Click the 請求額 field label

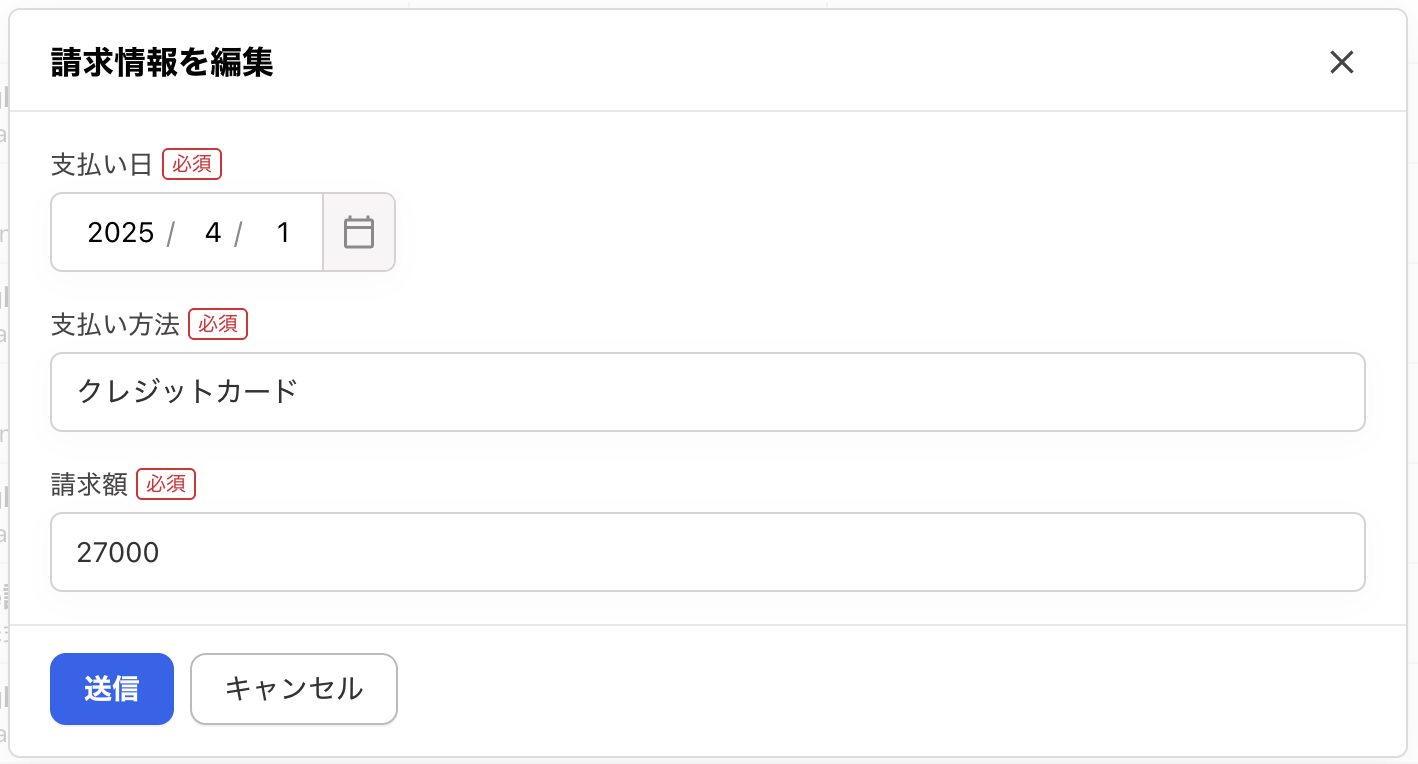[89, 484]
